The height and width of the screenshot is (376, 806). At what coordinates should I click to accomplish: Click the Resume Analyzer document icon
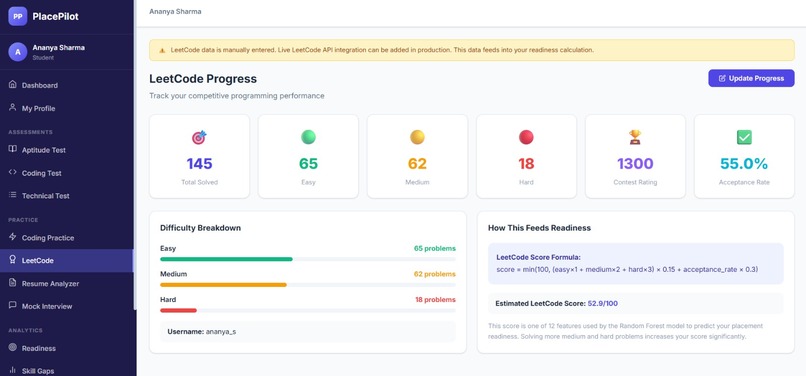pos(13,283)
